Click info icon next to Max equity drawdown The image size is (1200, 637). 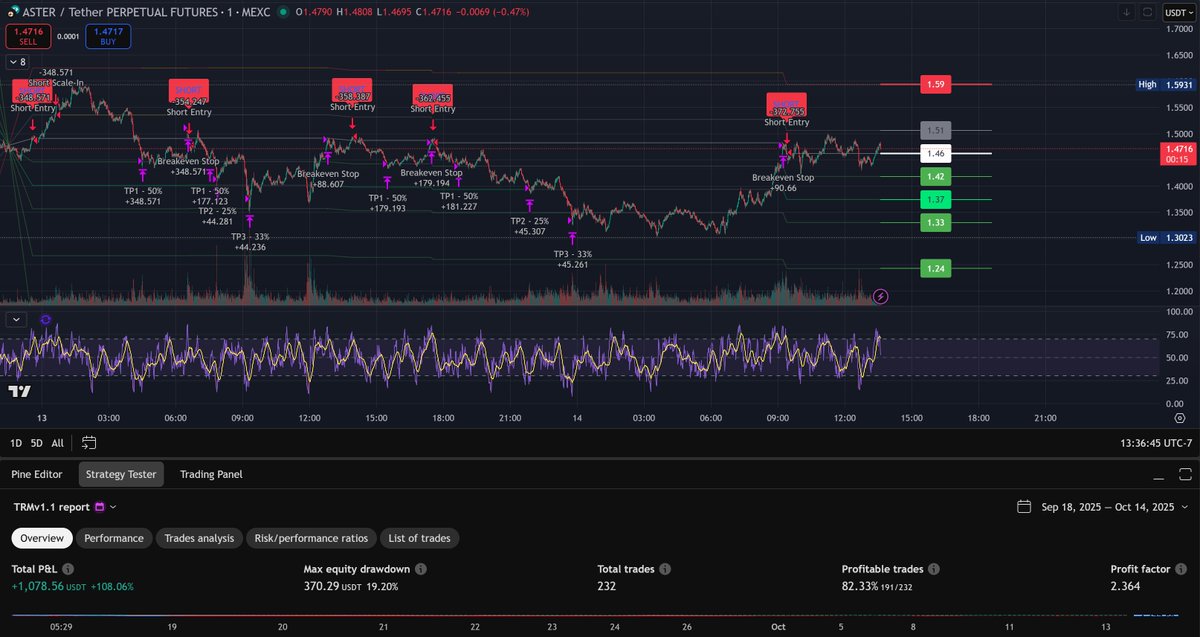(x=421, y=569)
